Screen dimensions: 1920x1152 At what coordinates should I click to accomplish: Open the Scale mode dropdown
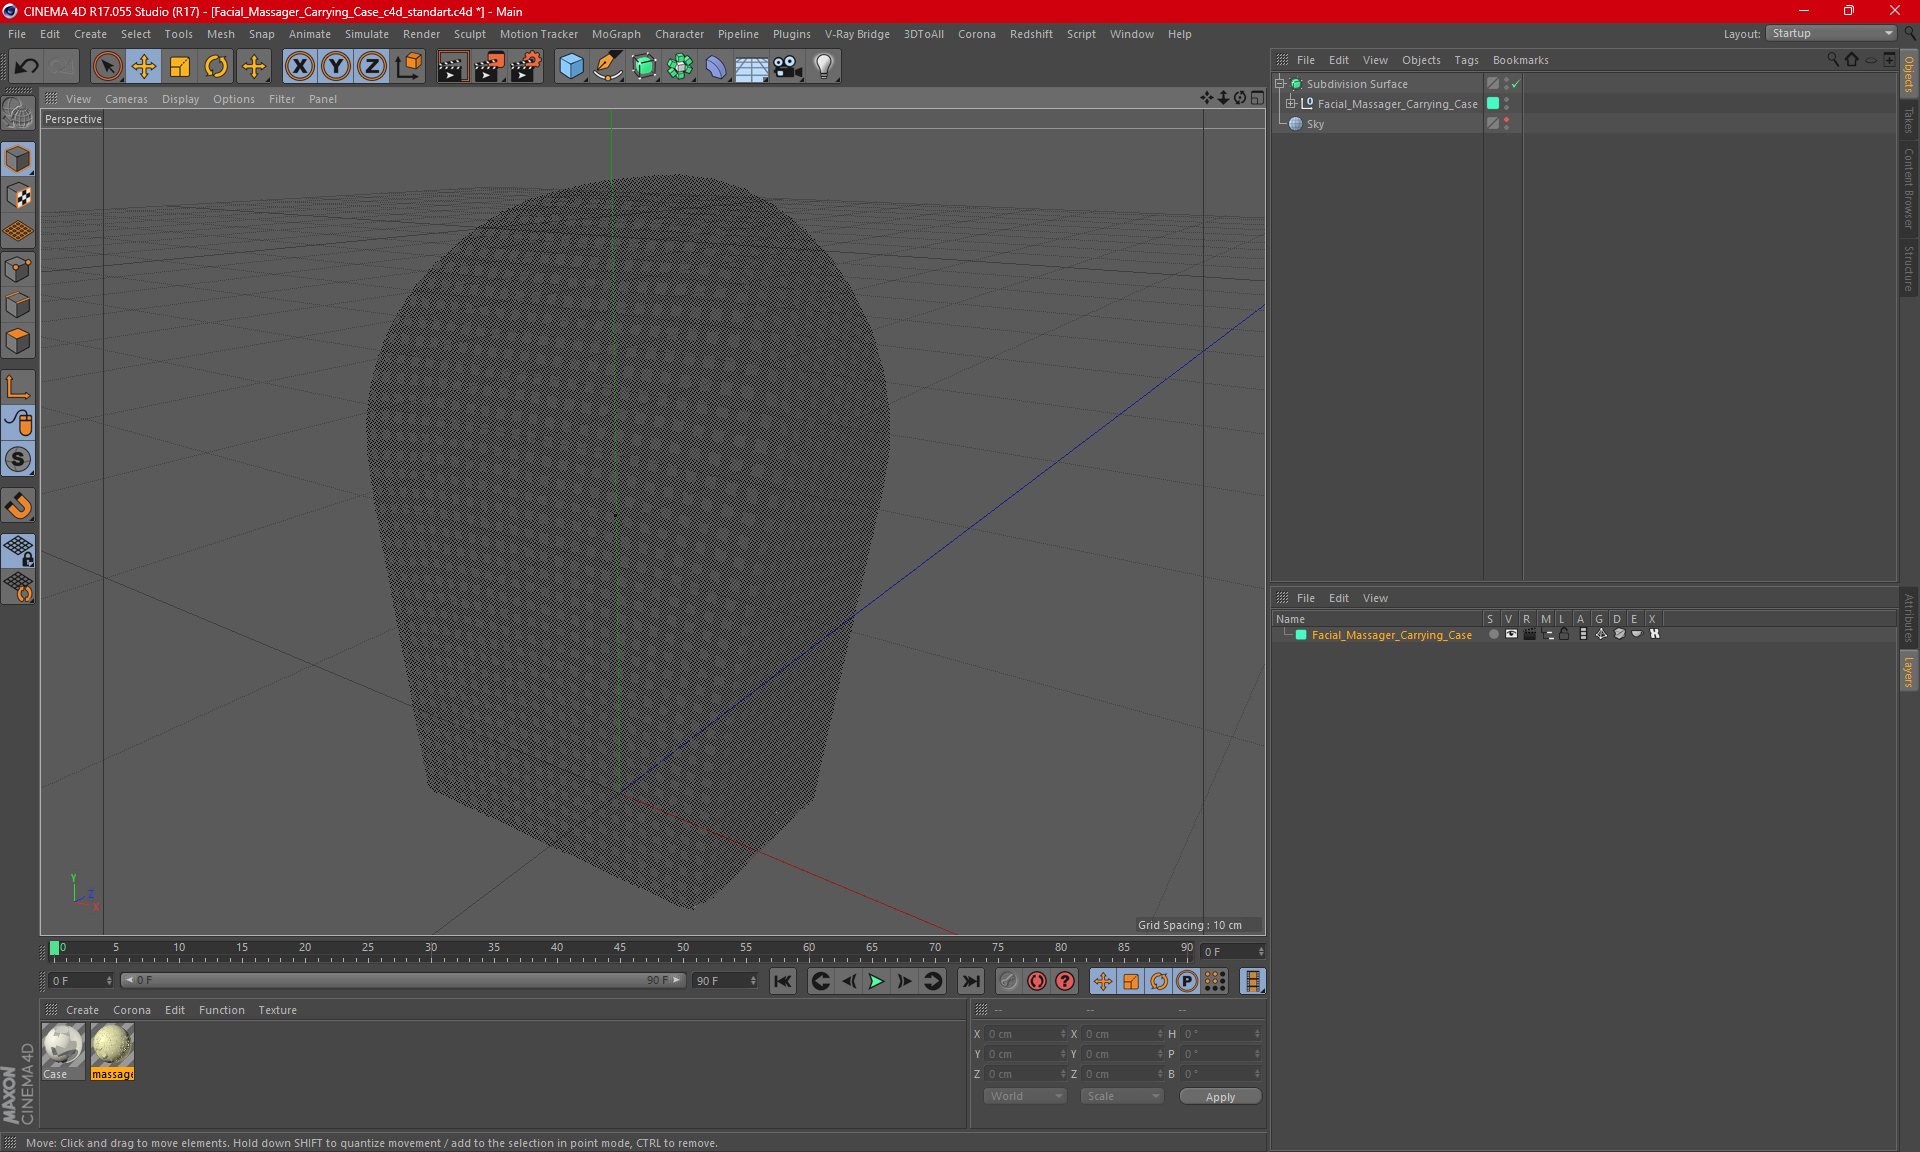(x=1122, y=1096)
